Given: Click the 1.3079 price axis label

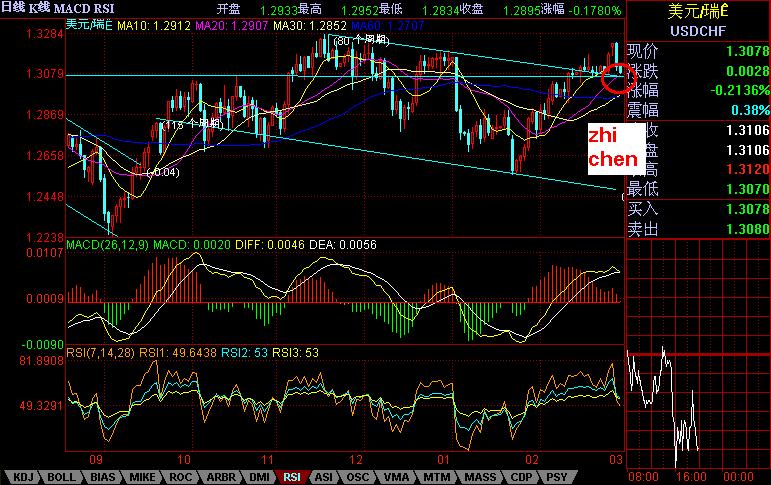Looking at the screenshot, I should pos(45,74).
